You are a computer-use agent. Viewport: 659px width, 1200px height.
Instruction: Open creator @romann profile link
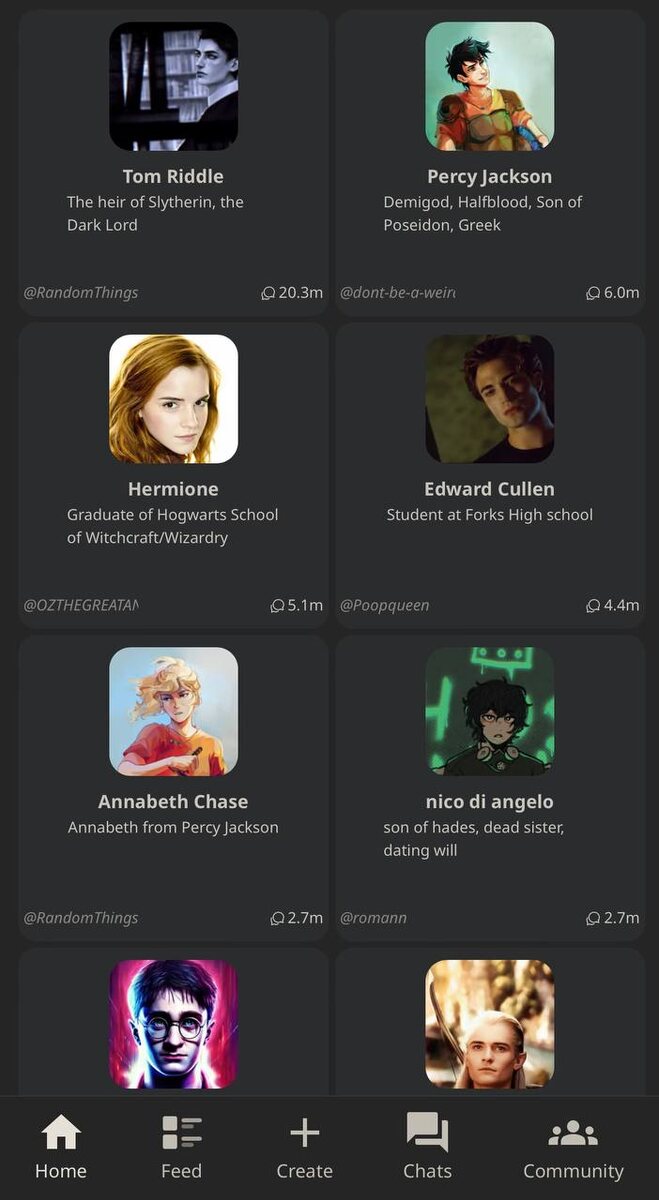(374, 918)
